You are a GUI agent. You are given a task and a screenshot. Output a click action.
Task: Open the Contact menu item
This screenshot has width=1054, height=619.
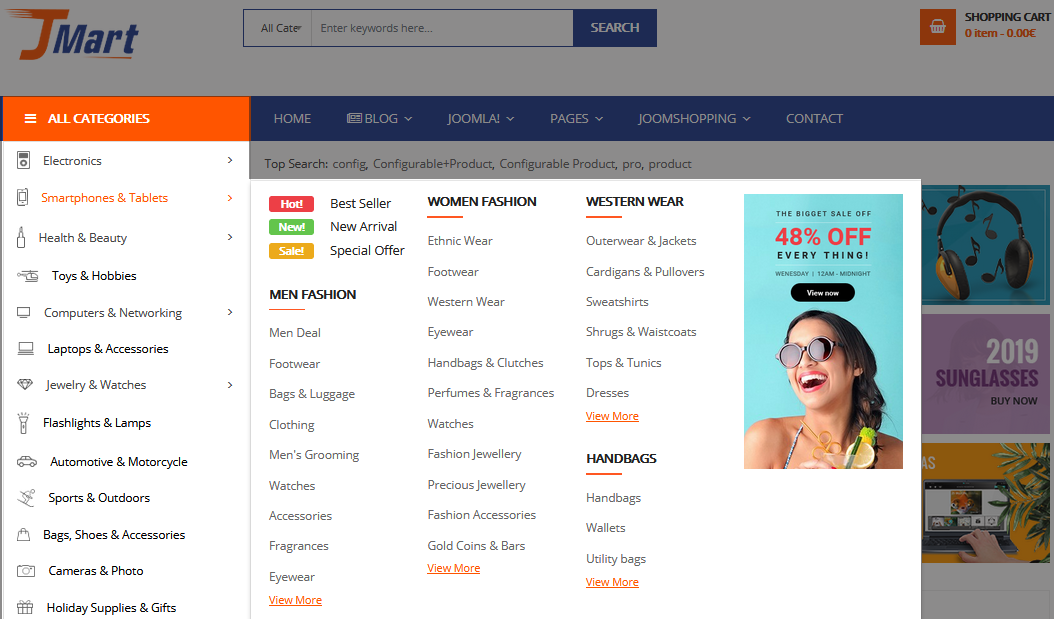click(814, 118)
